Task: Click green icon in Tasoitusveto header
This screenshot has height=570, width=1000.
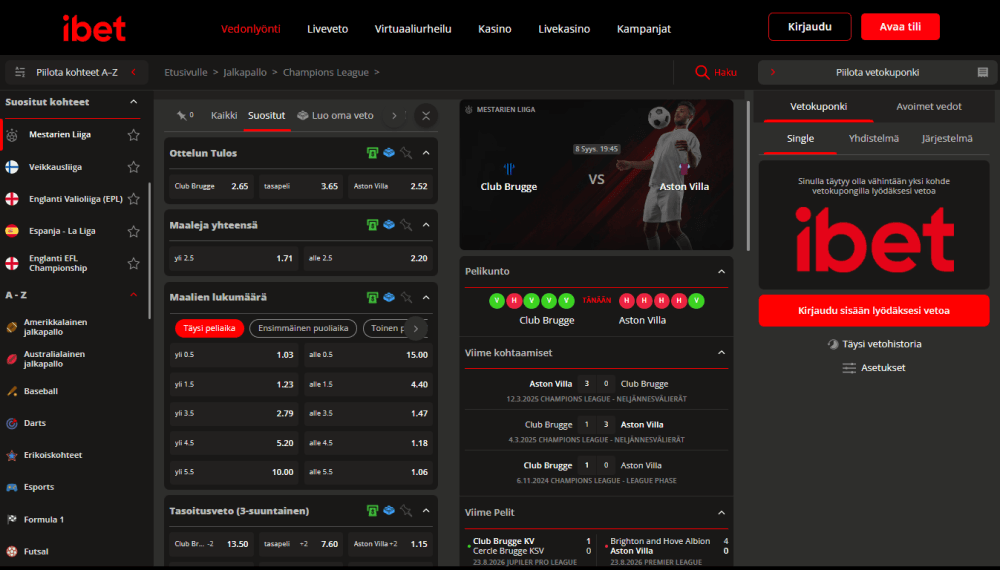Action: click(372, 511)
